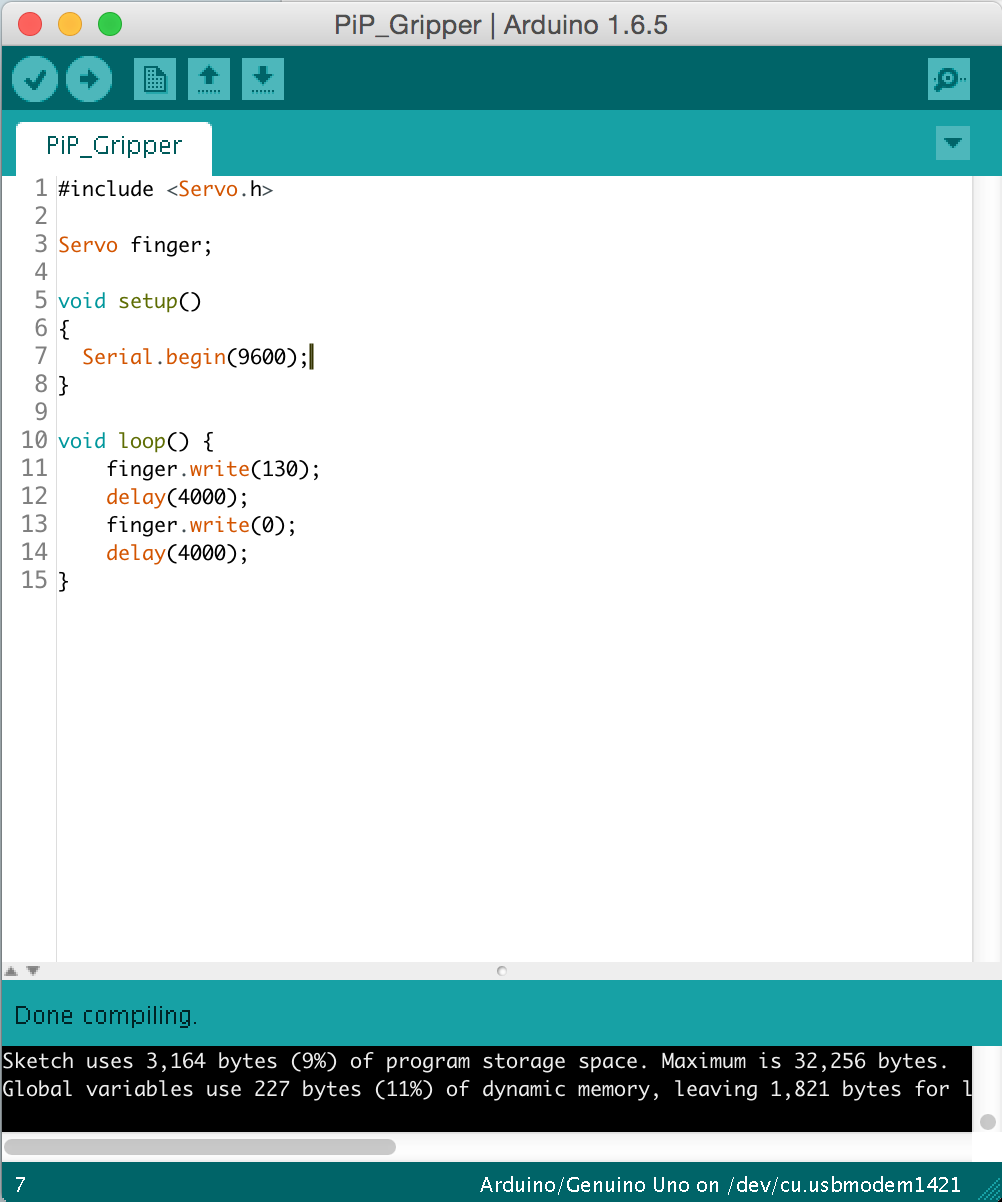Create a new sketch via the New icon
The image size is (1002, 1202).
coord(154,79)
